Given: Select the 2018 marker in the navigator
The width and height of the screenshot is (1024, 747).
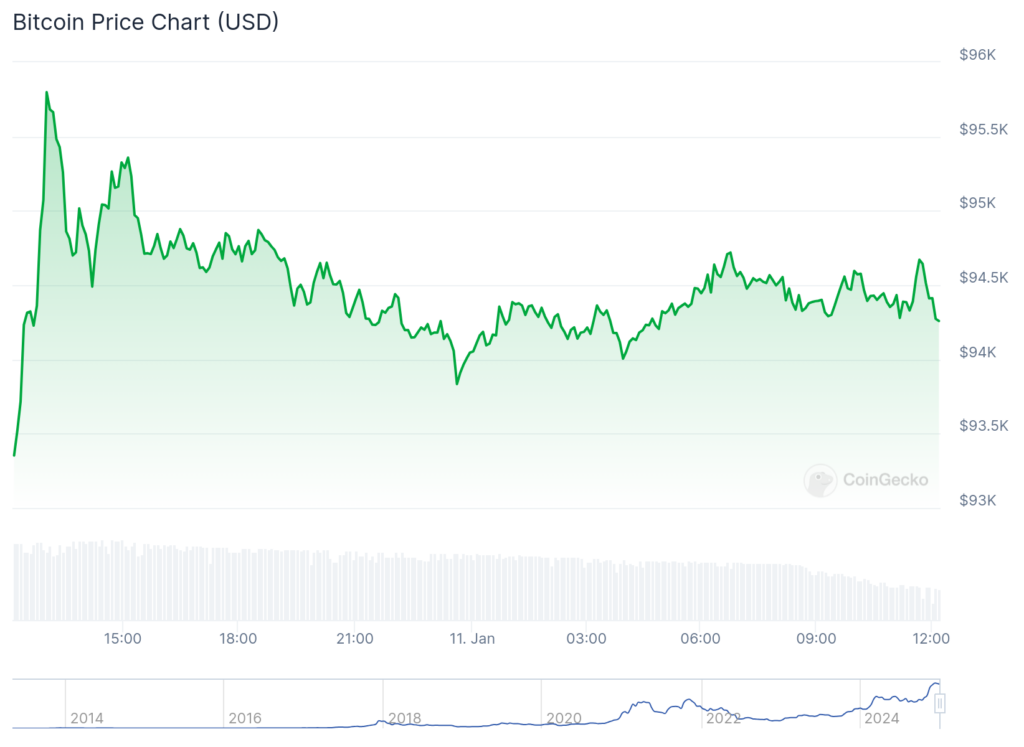Looking at the screenshot, I should [404, 718].
